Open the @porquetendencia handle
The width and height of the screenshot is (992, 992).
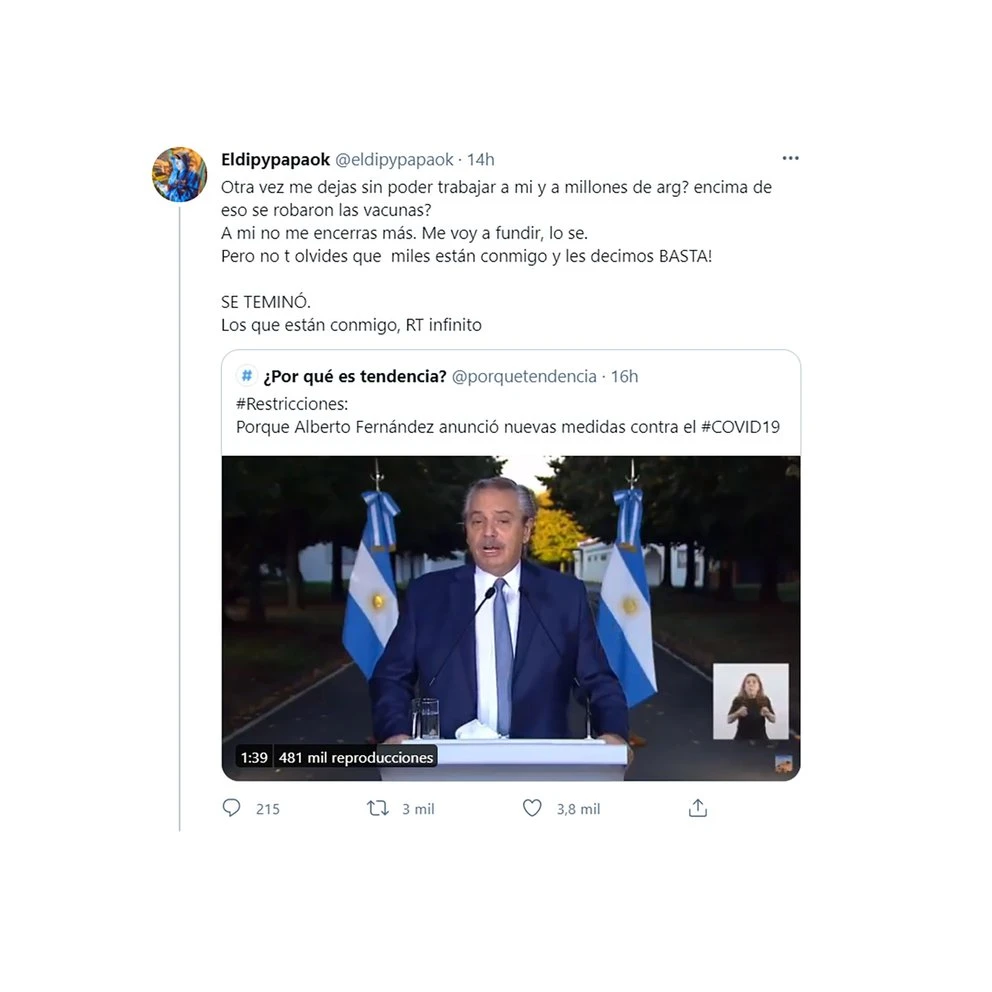tap(524, 376)
